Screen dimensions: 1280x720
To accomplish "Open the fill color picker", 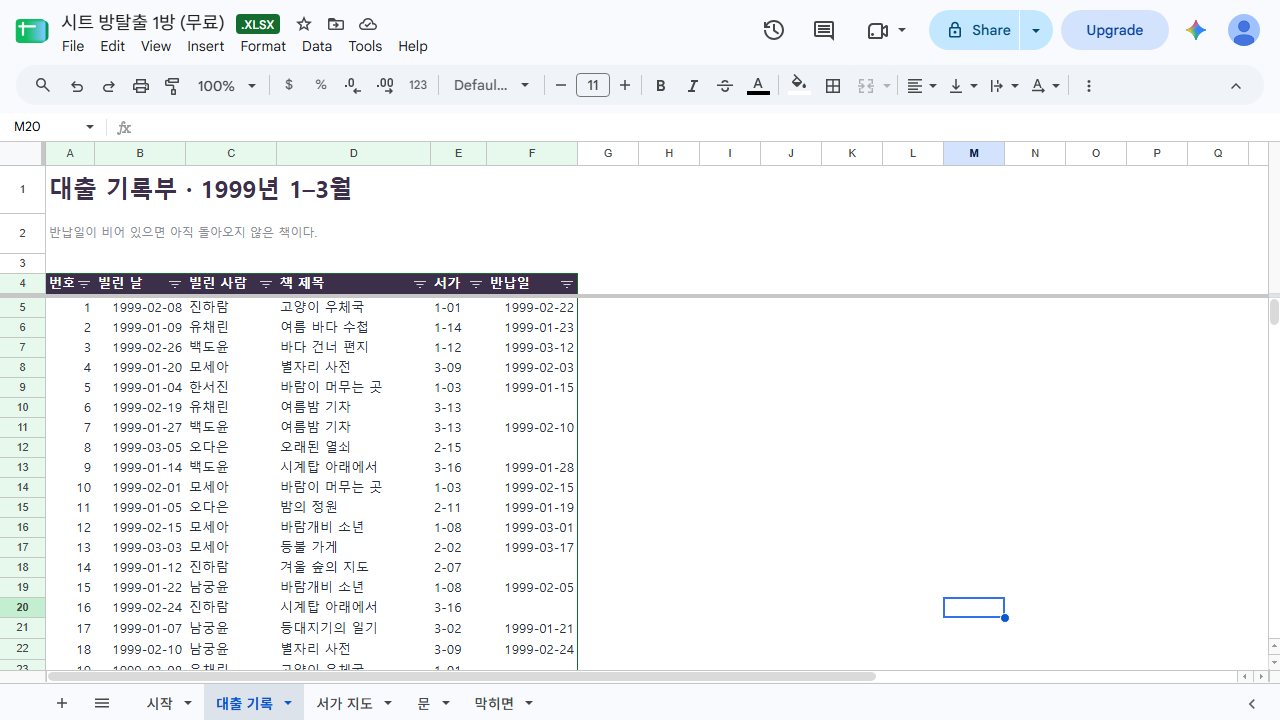I will 798,86.
